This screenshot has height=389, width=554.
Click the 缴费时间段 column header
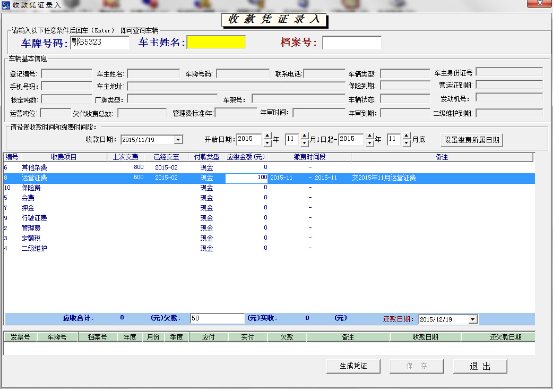tap(310, 157)
